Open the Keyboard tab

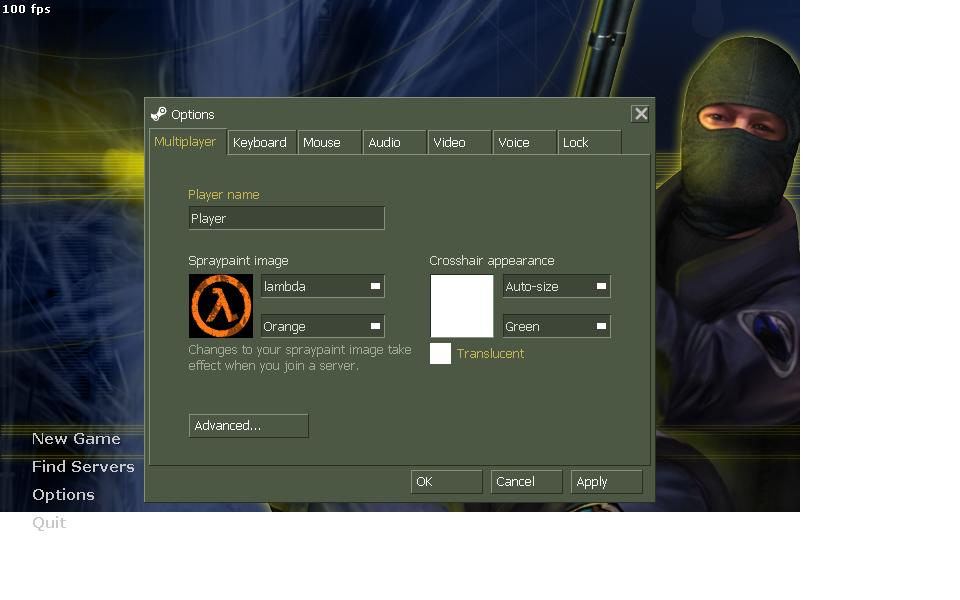point(262,142)
